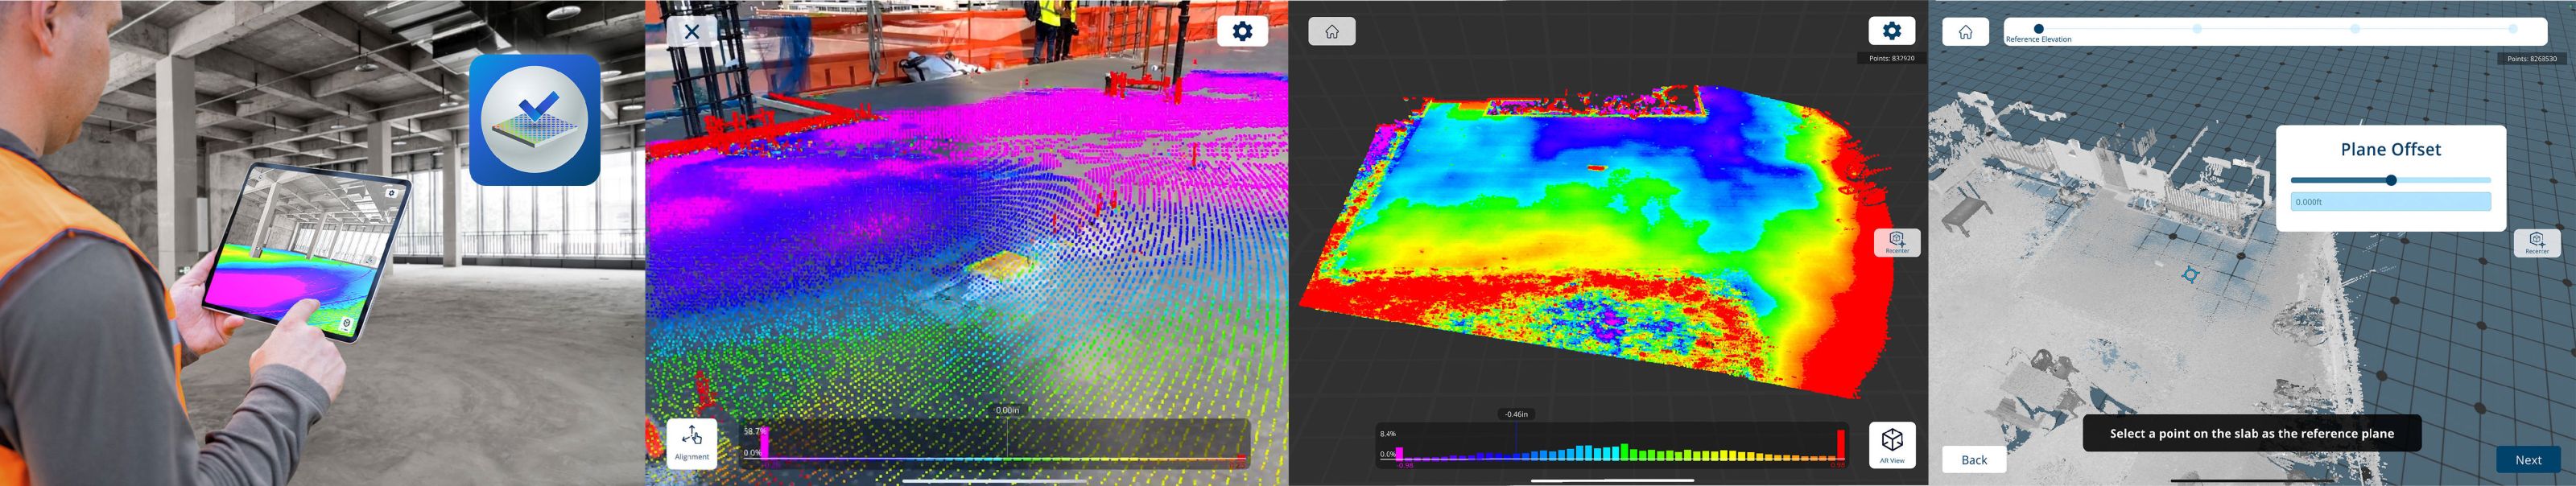The height and width of the screenshot is (486, 2576).
Task: Click the '8.4%' histogram scale label
Action: pyautogui.click(x=1388, y=434)
